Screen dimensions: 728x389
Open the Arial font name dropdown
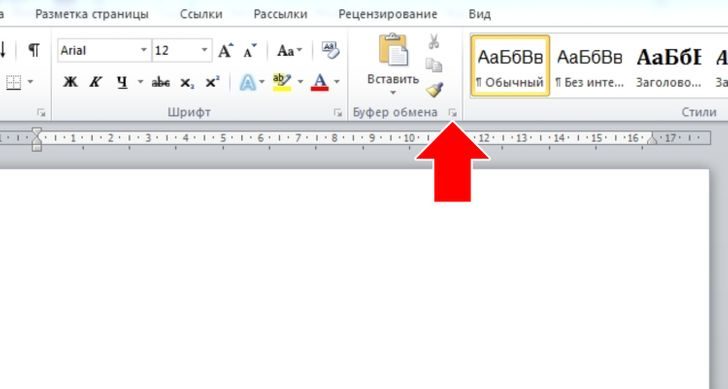click(144, 50)
